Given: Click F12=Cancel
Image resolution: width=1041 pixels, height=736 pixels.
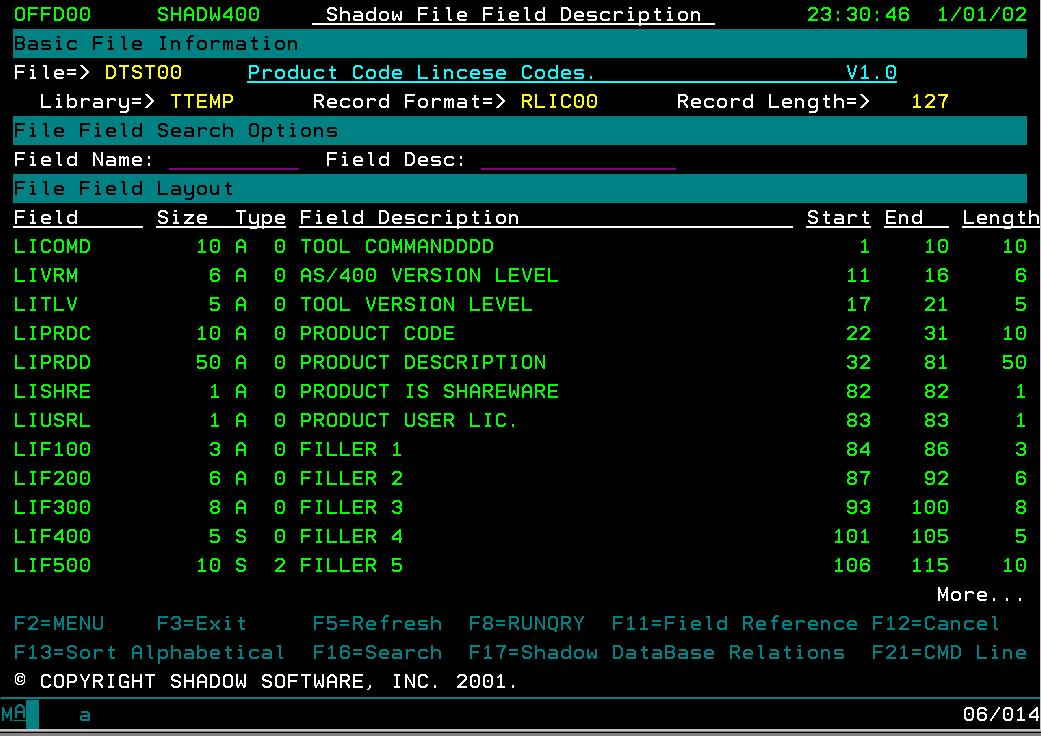Looking at the screenshot, I should coord(935,624).
